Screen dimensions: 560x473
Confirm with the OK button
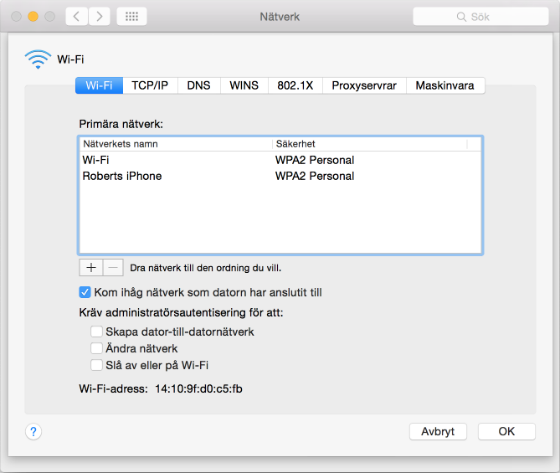[x=507, y=432]
